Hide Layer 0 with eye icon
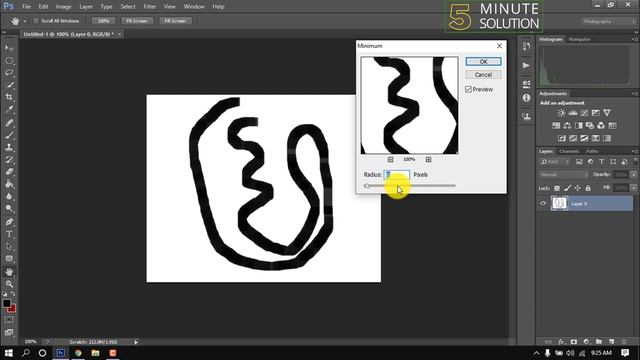This screenshot has width=640, height=360. [543, 203]
